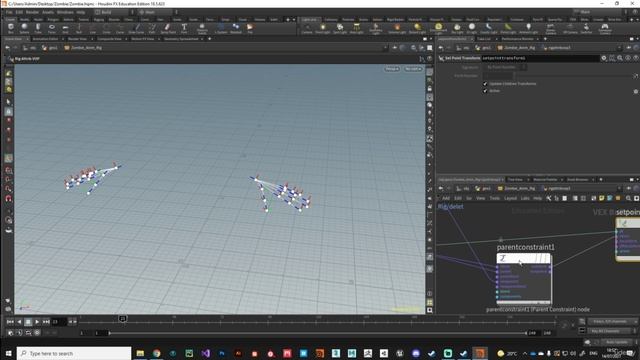The image size is (640, 360).
Task: Open network editor Layout menu
Action: tap(510, 198)
